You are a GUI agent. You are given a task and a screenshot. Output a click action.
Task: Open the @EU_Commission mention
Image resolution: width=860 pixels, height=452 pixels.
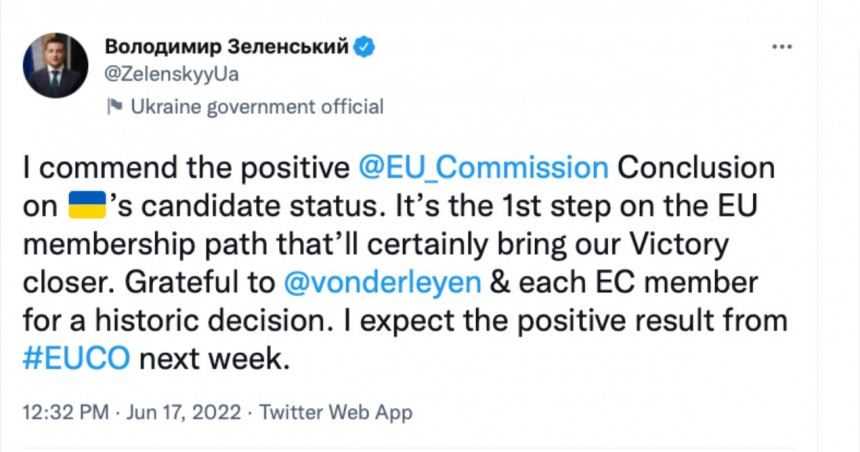[x=481, y=166]
